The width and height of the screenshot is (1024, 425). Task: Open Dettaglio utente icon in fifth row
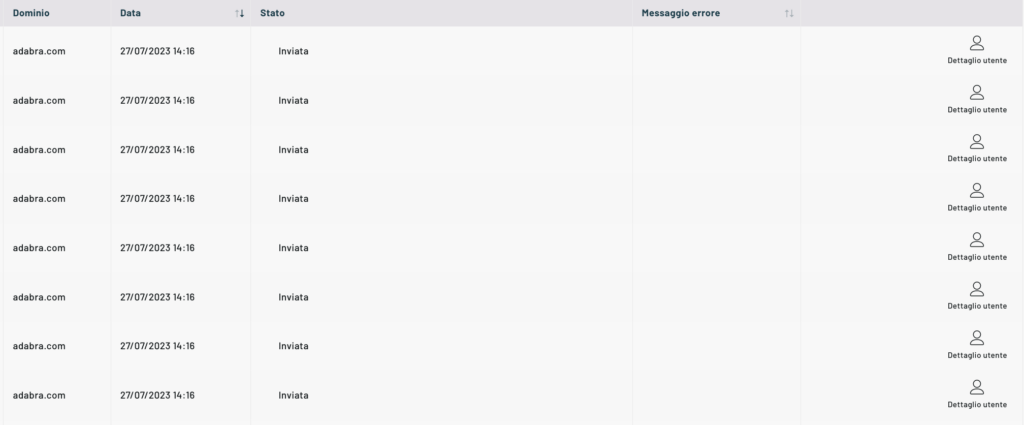tap(976, 240)
